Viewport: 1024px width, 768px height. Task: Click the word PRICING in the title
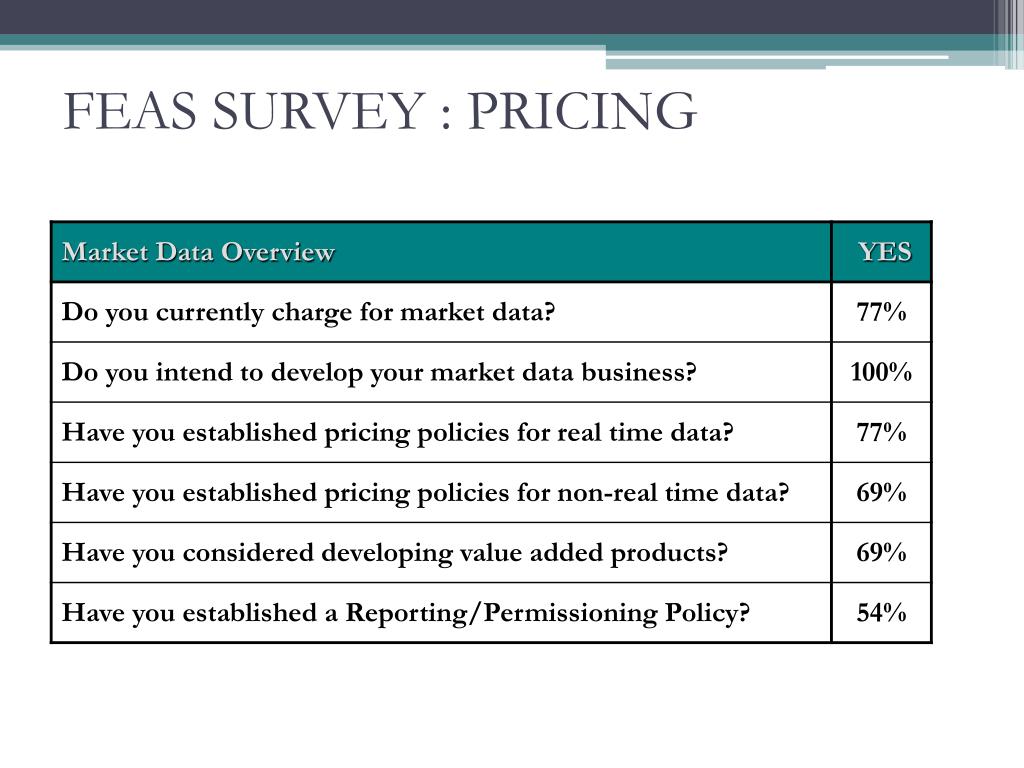[x=582, y=111]
